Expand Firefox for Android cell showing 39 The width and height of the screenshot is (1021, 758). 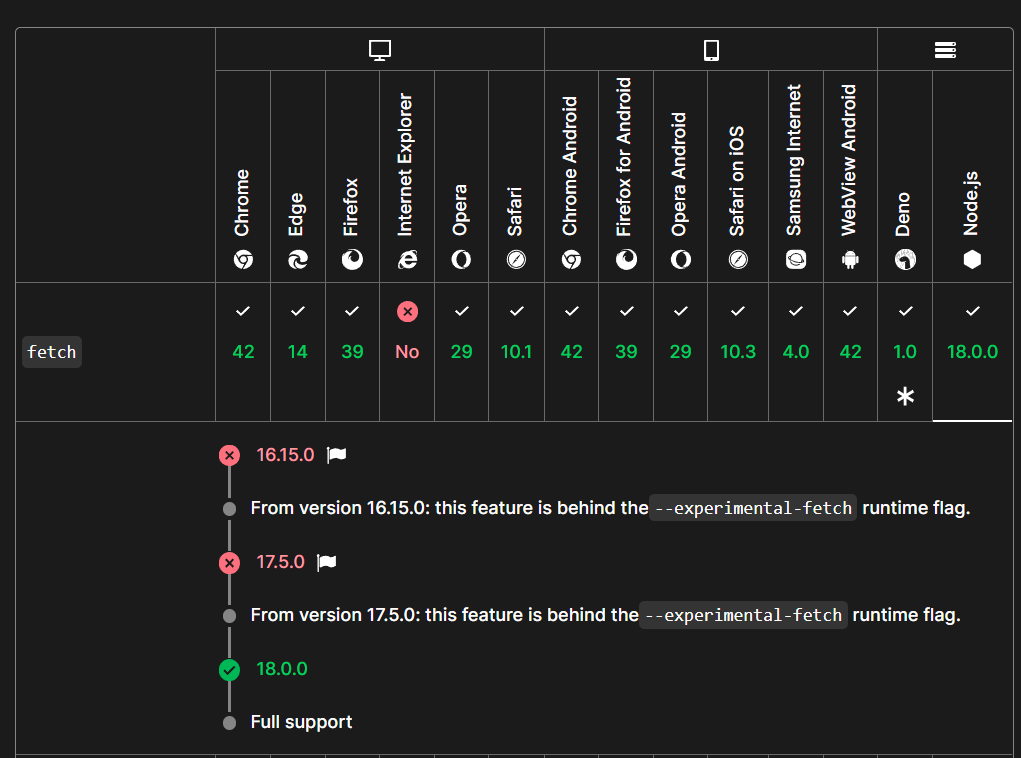tap(626, 352)
